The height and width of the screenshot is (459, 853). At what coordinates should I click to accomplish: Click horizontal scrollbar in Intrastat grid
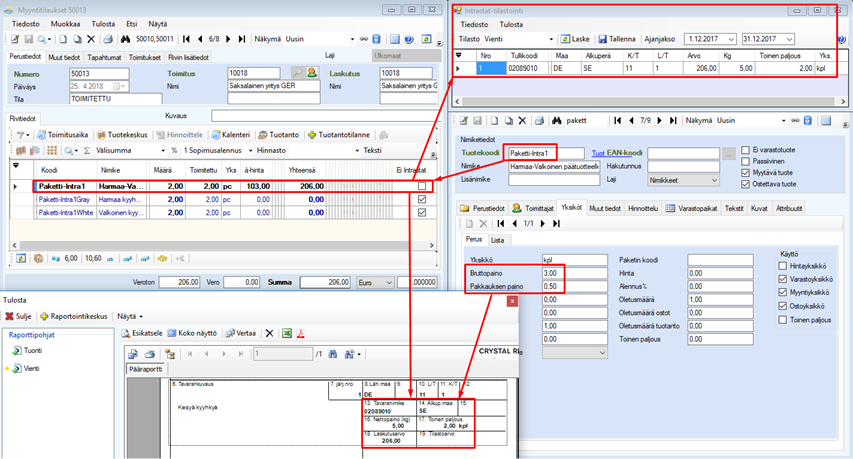[x=650, y=102]
